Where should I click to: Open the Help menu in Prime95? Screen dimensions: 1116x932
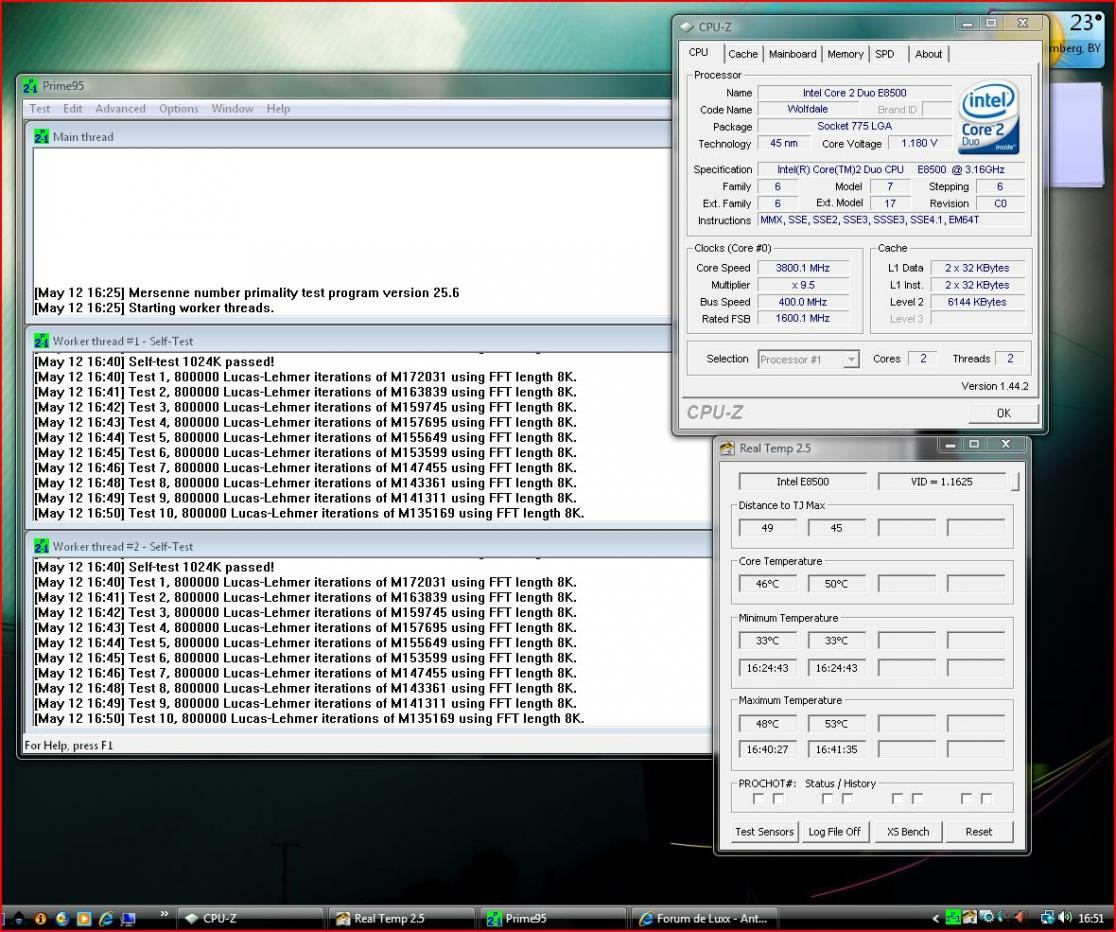coord(278,109)
